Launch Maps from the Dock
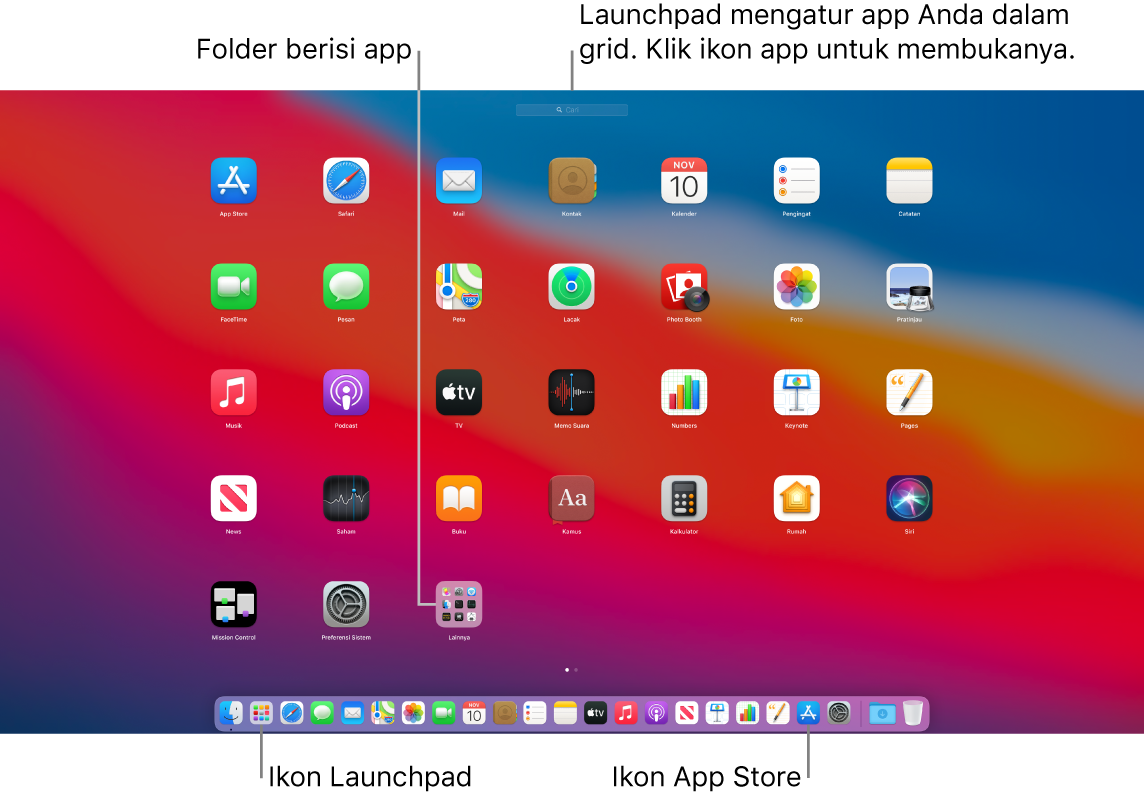1144x798 pixels. click(x=382, y=713)
